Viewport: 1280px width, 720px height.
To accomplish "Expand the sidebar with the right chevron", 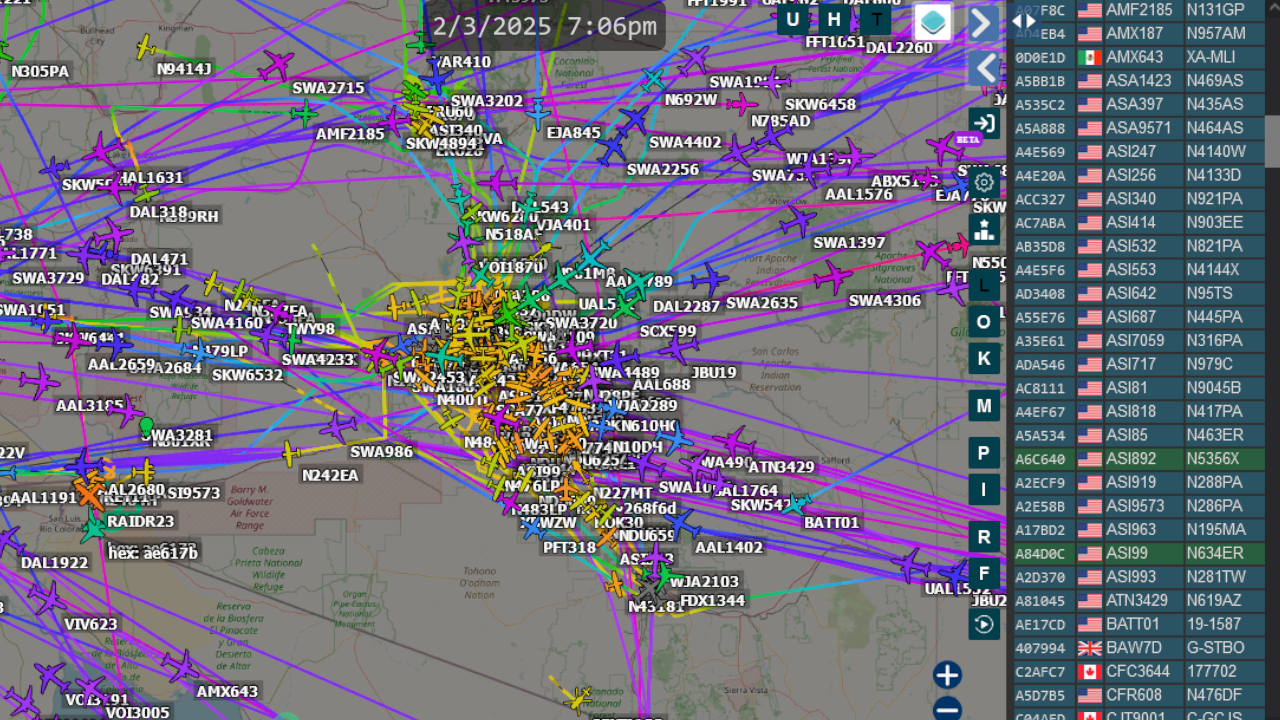I will coord(984,22).
